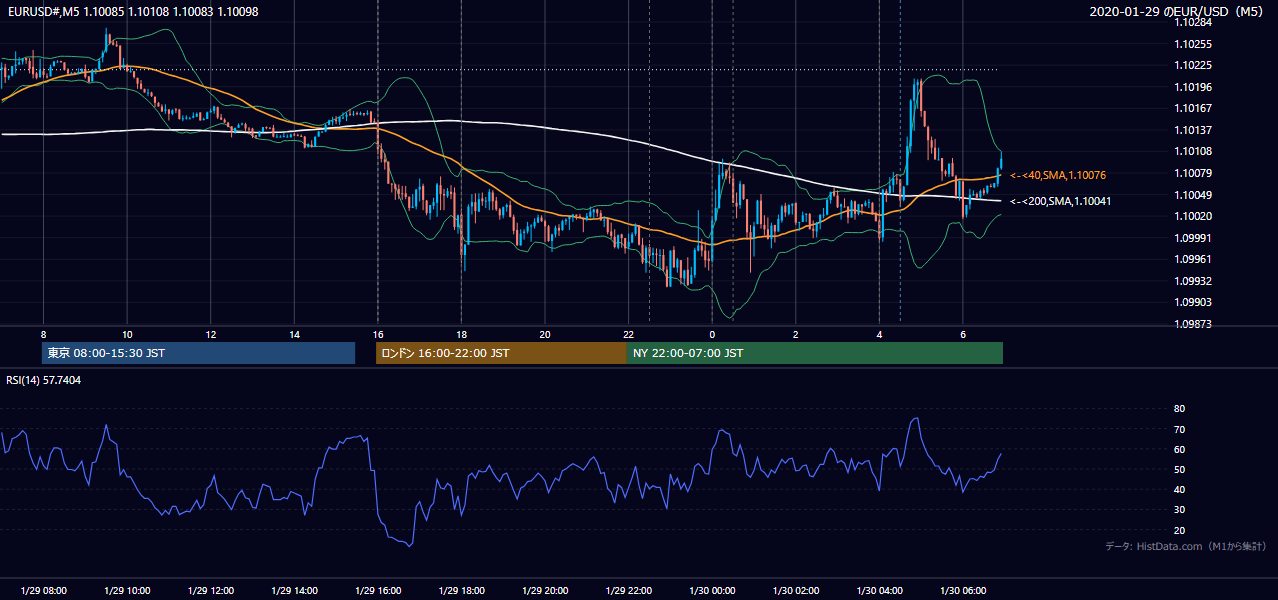This screenshot has width=1278, height=600.
Task: Click the 1/29 16:00 time label
Action: coord(378,591)
